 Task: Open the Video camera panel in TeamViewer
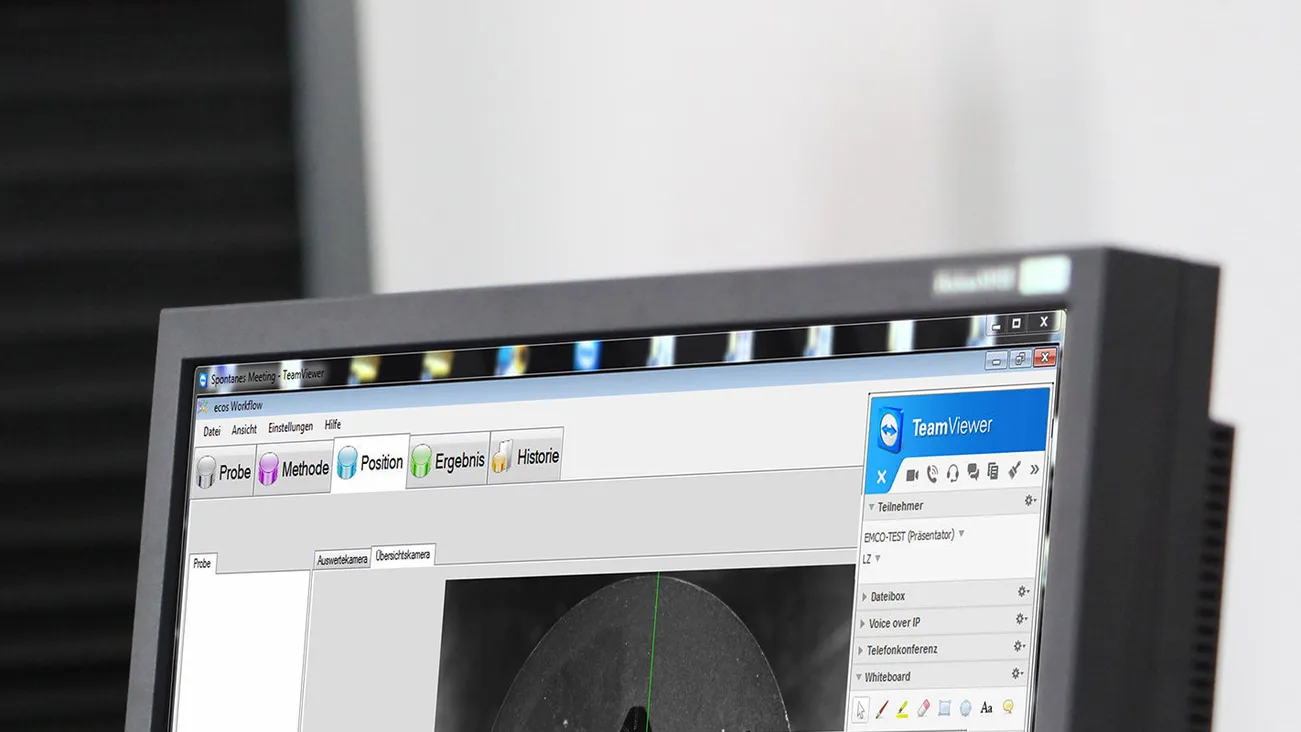pyautogui.click(x=912, y=474)
